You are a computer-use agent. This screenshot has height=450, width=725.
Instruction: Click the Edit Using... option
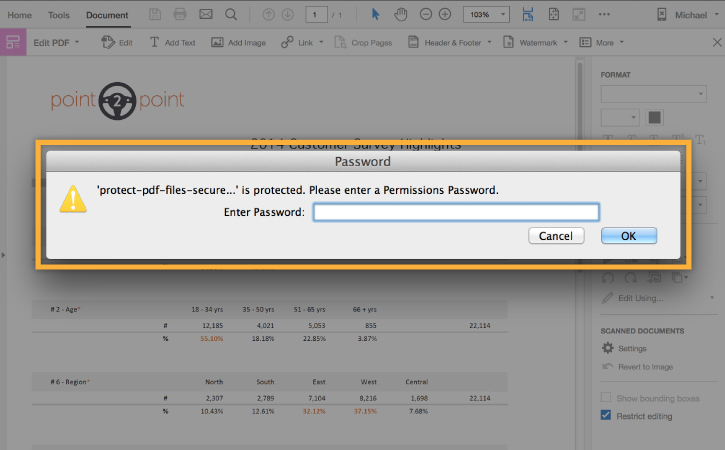(640, 298)
